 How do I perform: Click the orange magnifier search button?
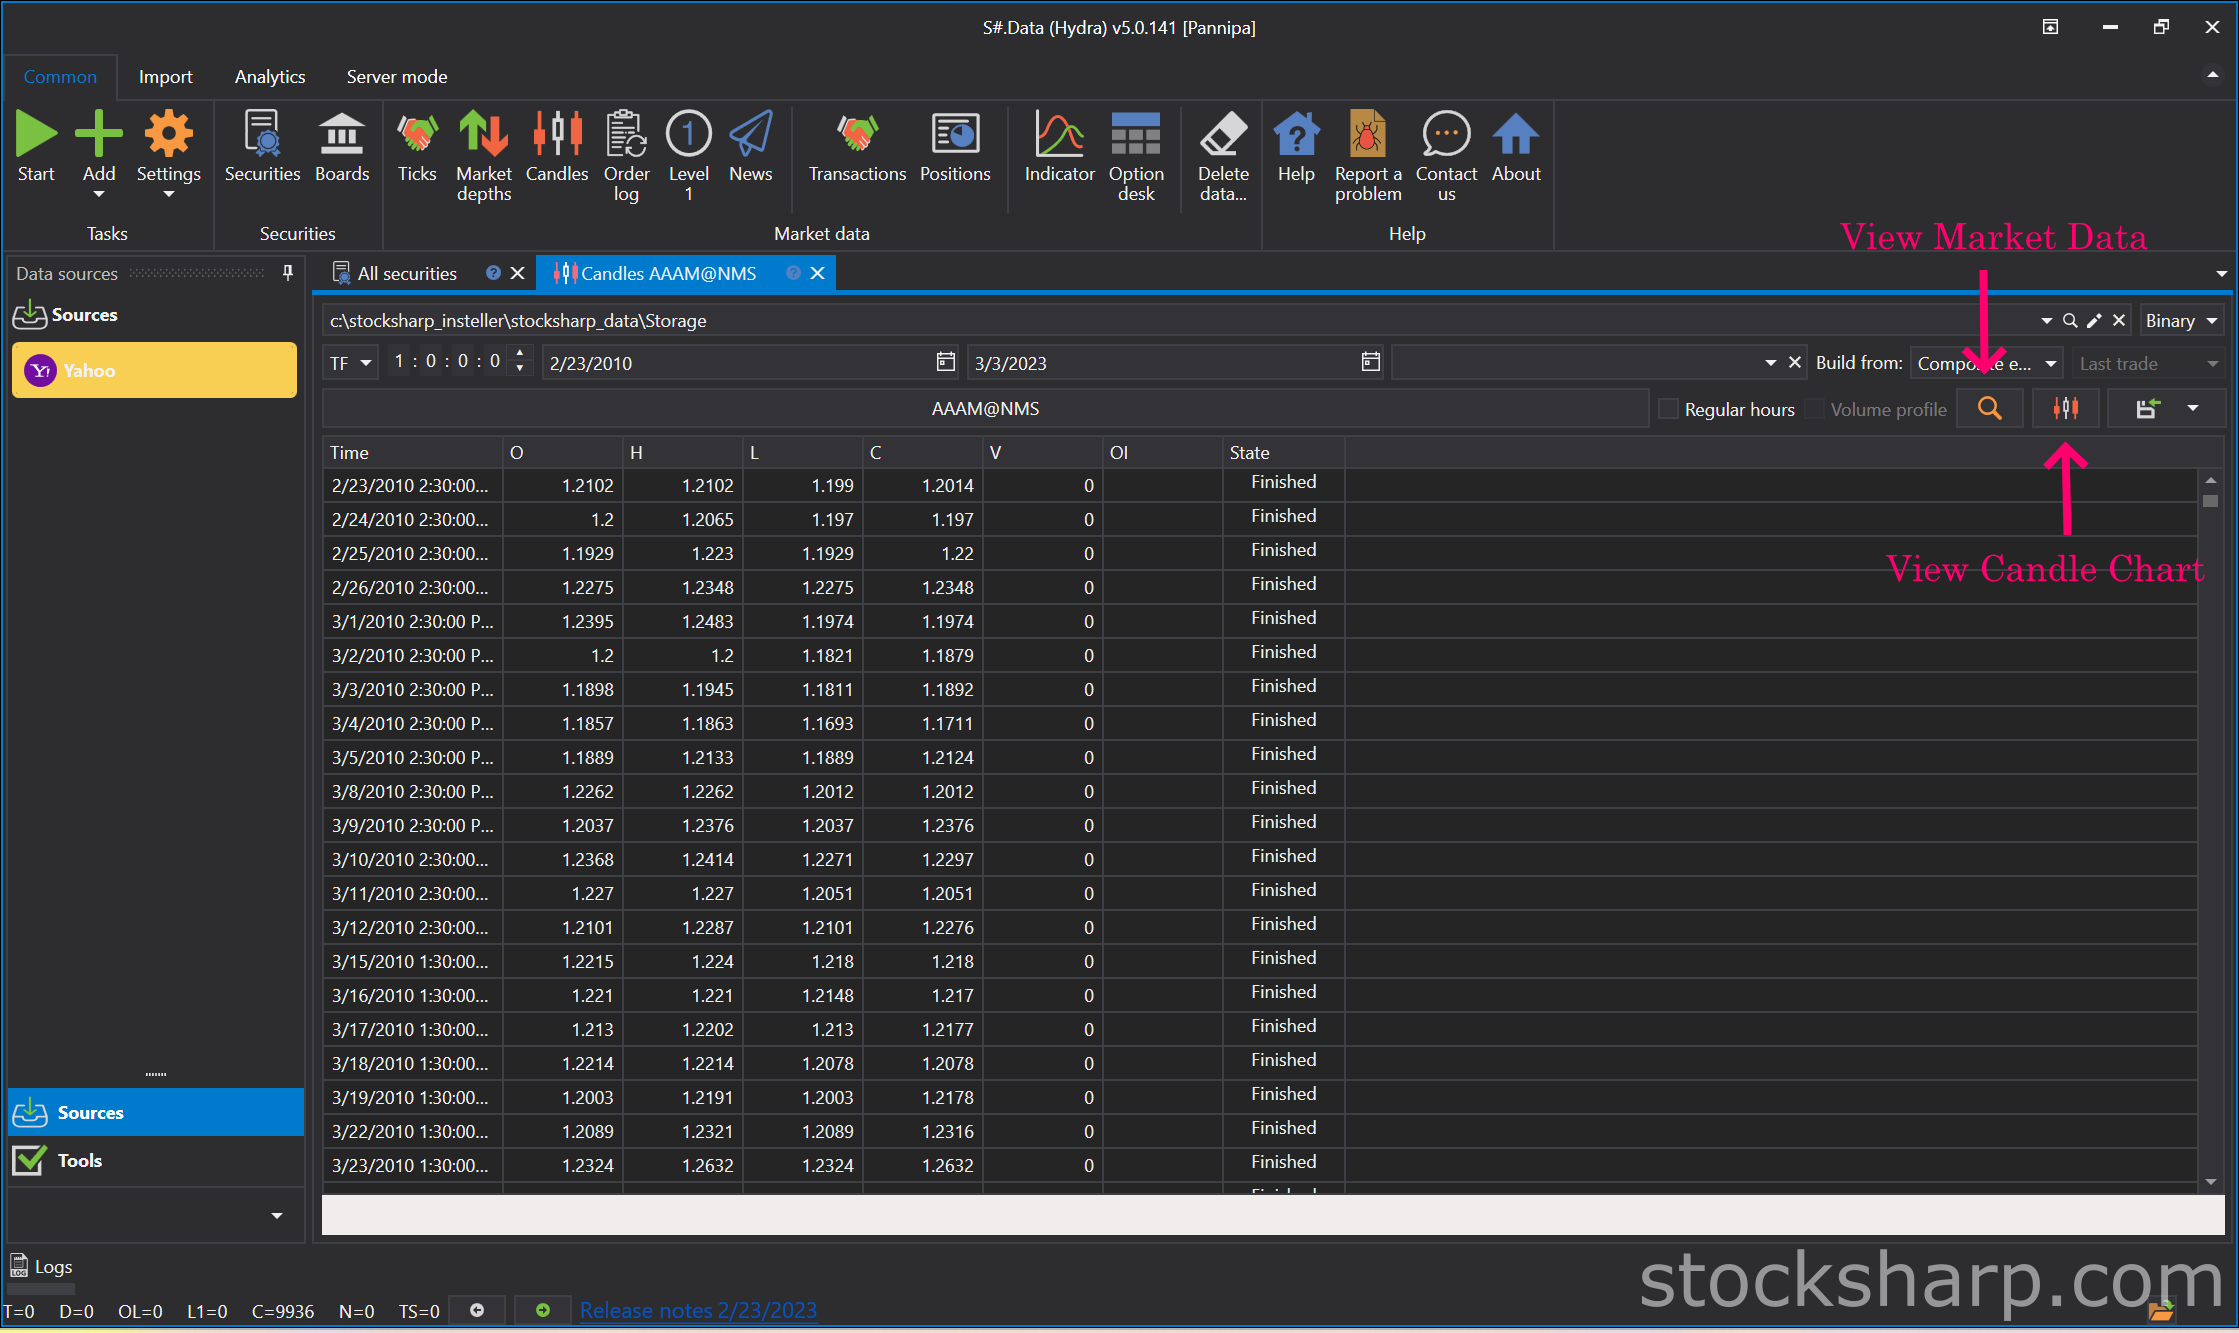tap(1990, 409)
